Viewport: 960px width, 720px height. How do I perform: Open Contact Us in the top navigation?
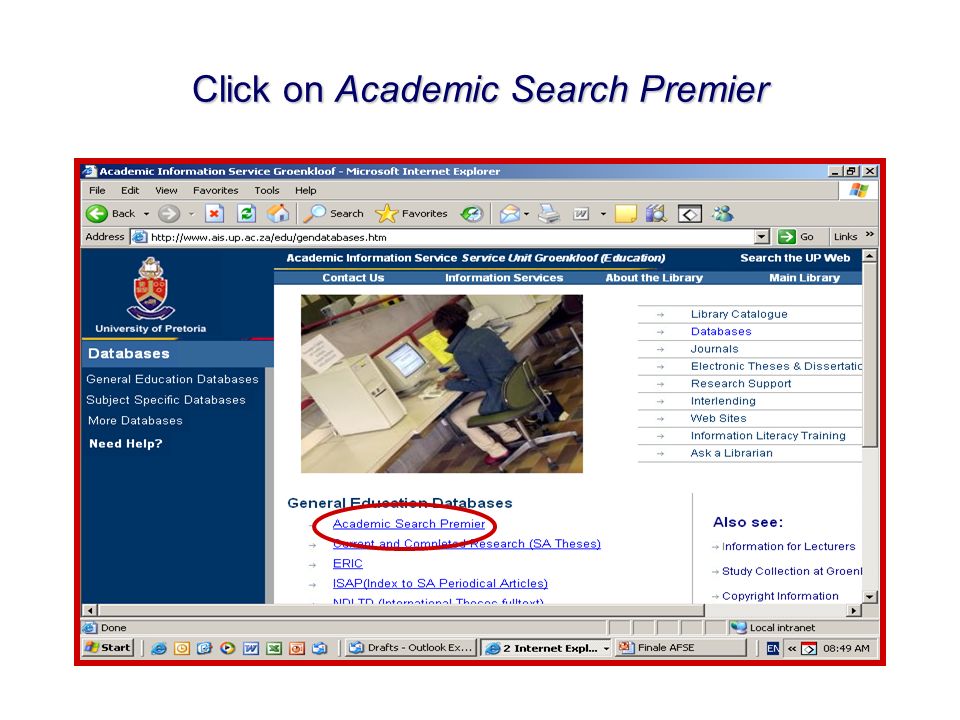[x=353, y=278]
